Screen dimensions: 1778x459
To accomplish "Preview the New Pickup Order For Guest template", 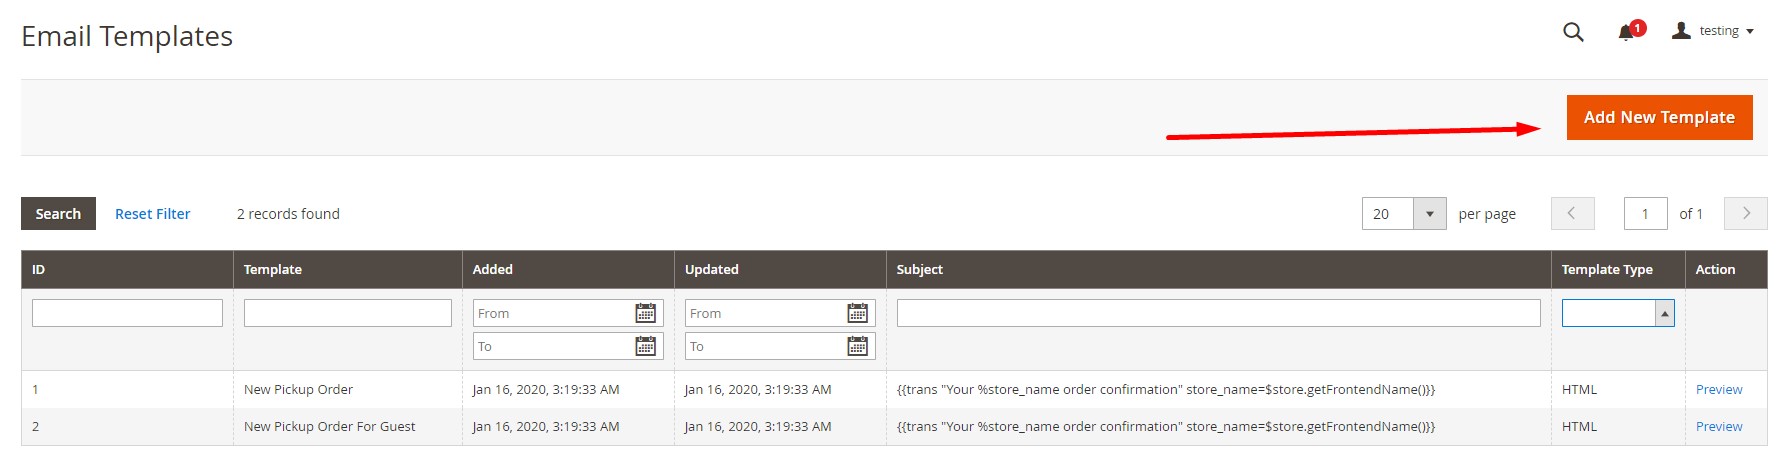I will click(x=1718, y=426).
